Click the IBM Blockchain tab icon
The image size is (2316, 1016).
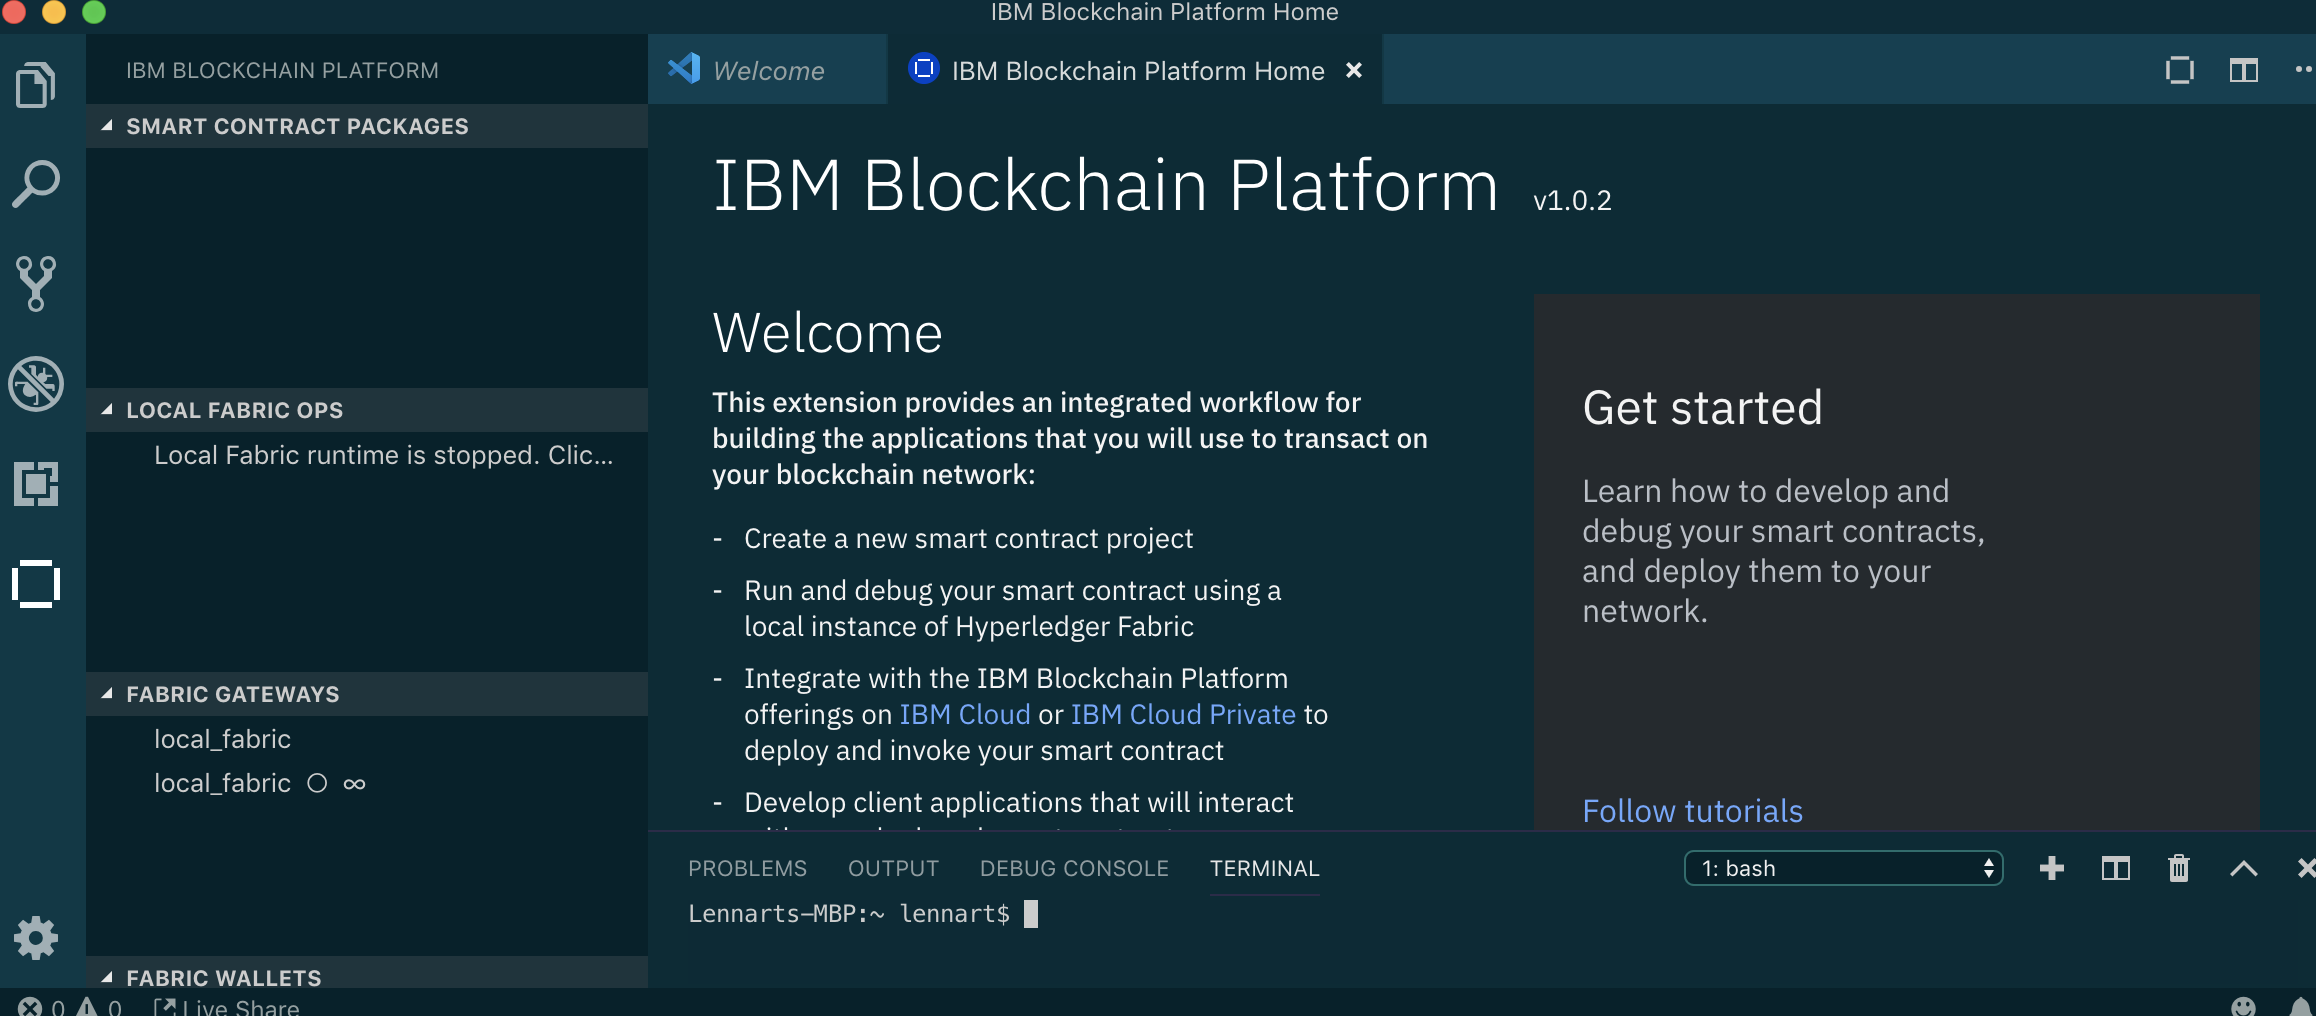click(x=923, y=68)
